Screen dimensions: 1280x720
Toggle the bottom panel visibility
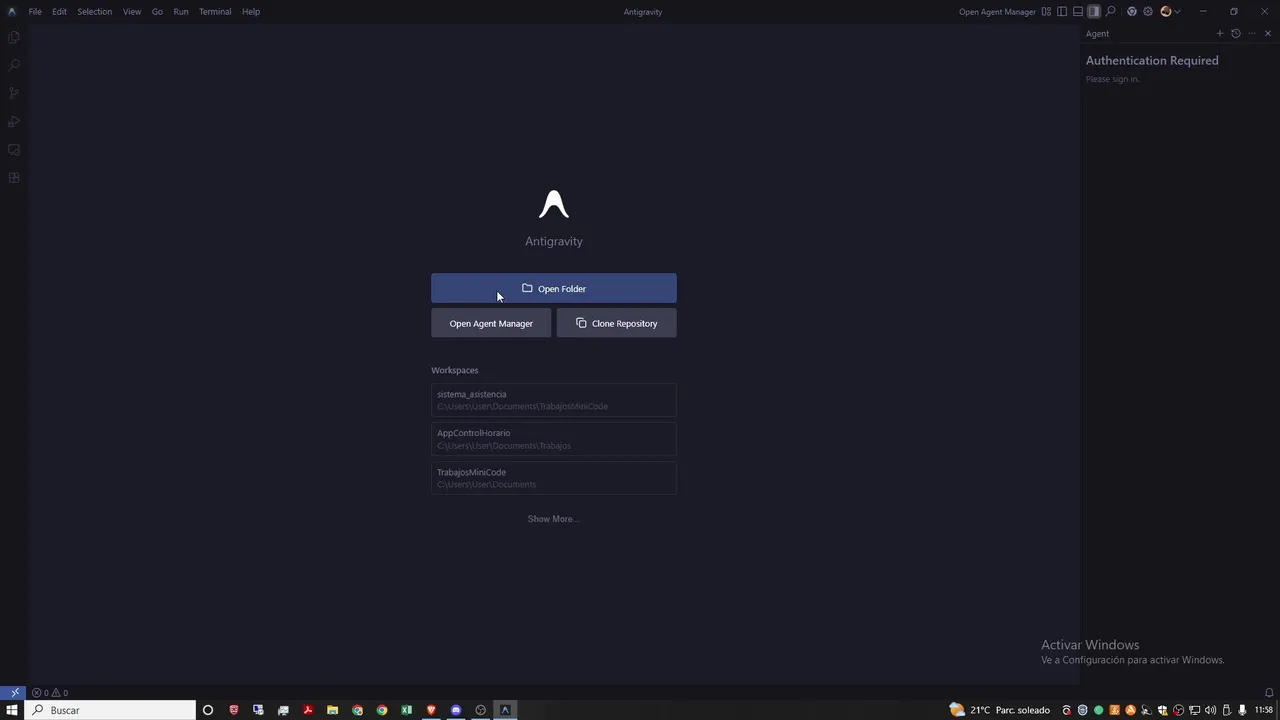tap(1078, 11)
